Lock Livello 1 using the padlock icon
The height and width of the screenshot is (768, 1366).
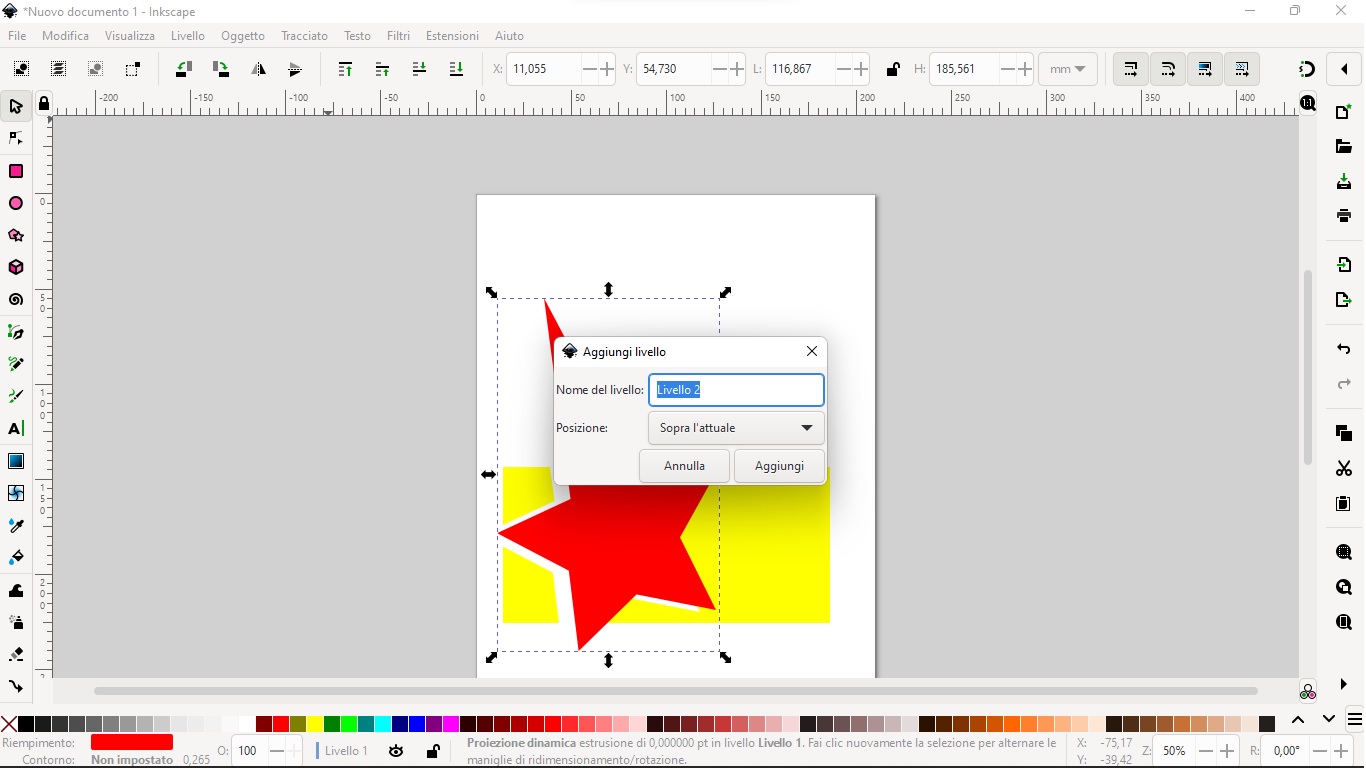click(433, 752)
